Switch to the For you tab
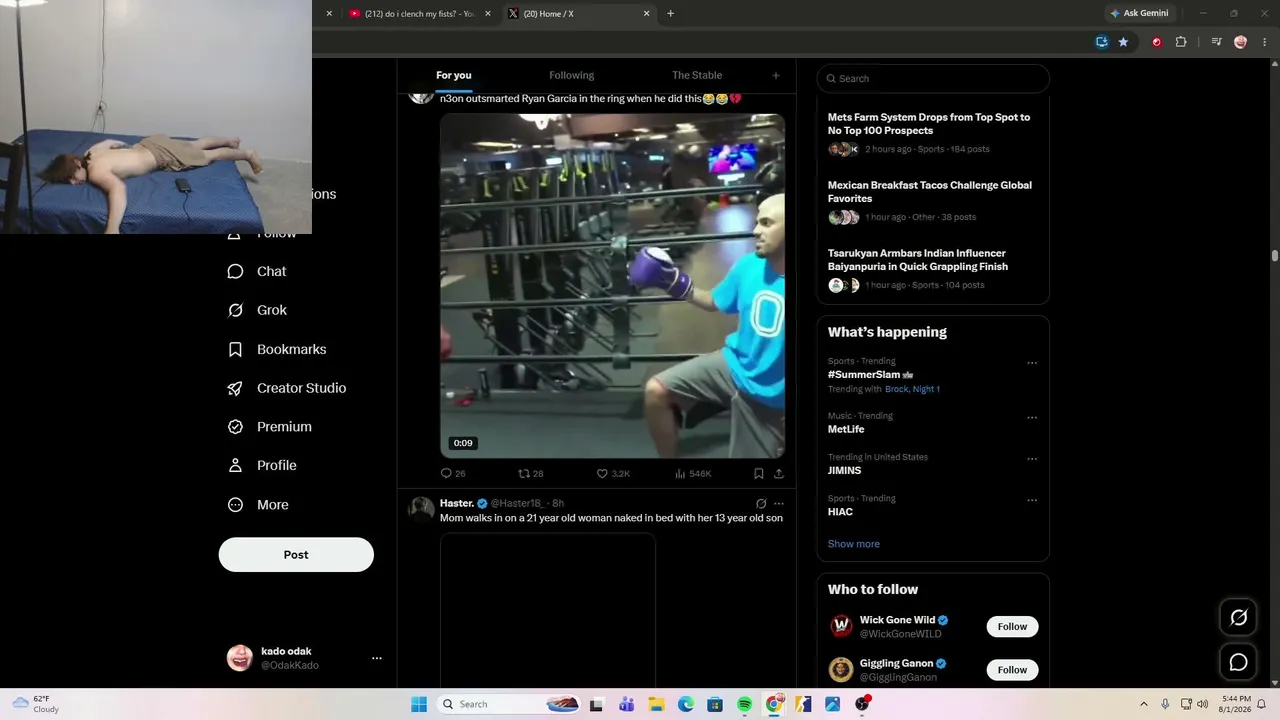 (x=454, y=75)
